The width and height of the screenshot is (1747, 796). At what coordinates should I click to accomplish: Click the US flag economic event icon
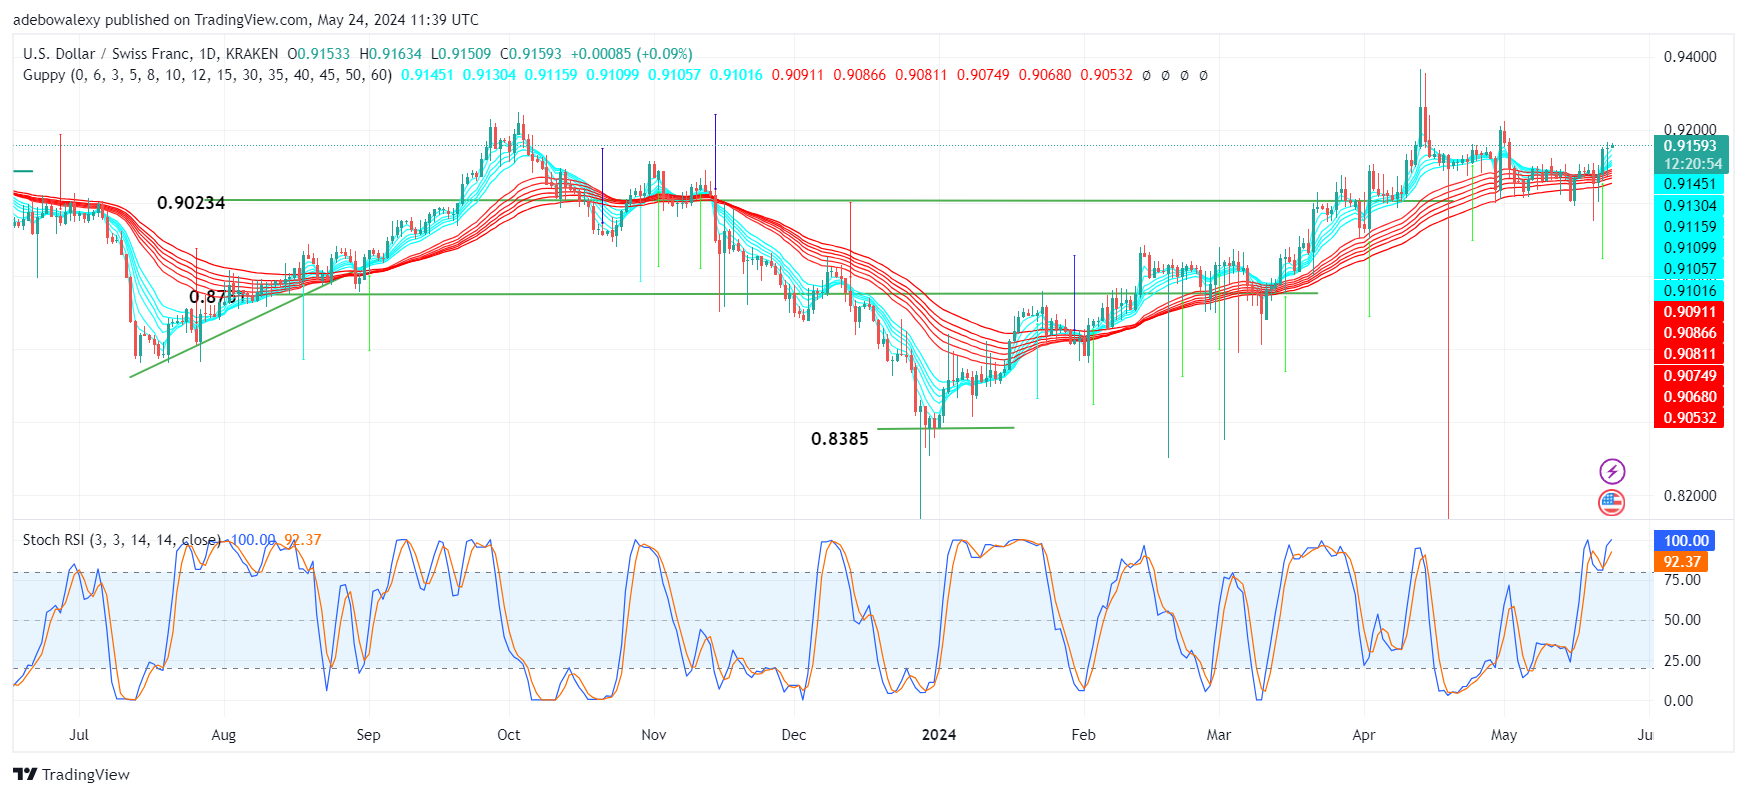pos(1612,503)
